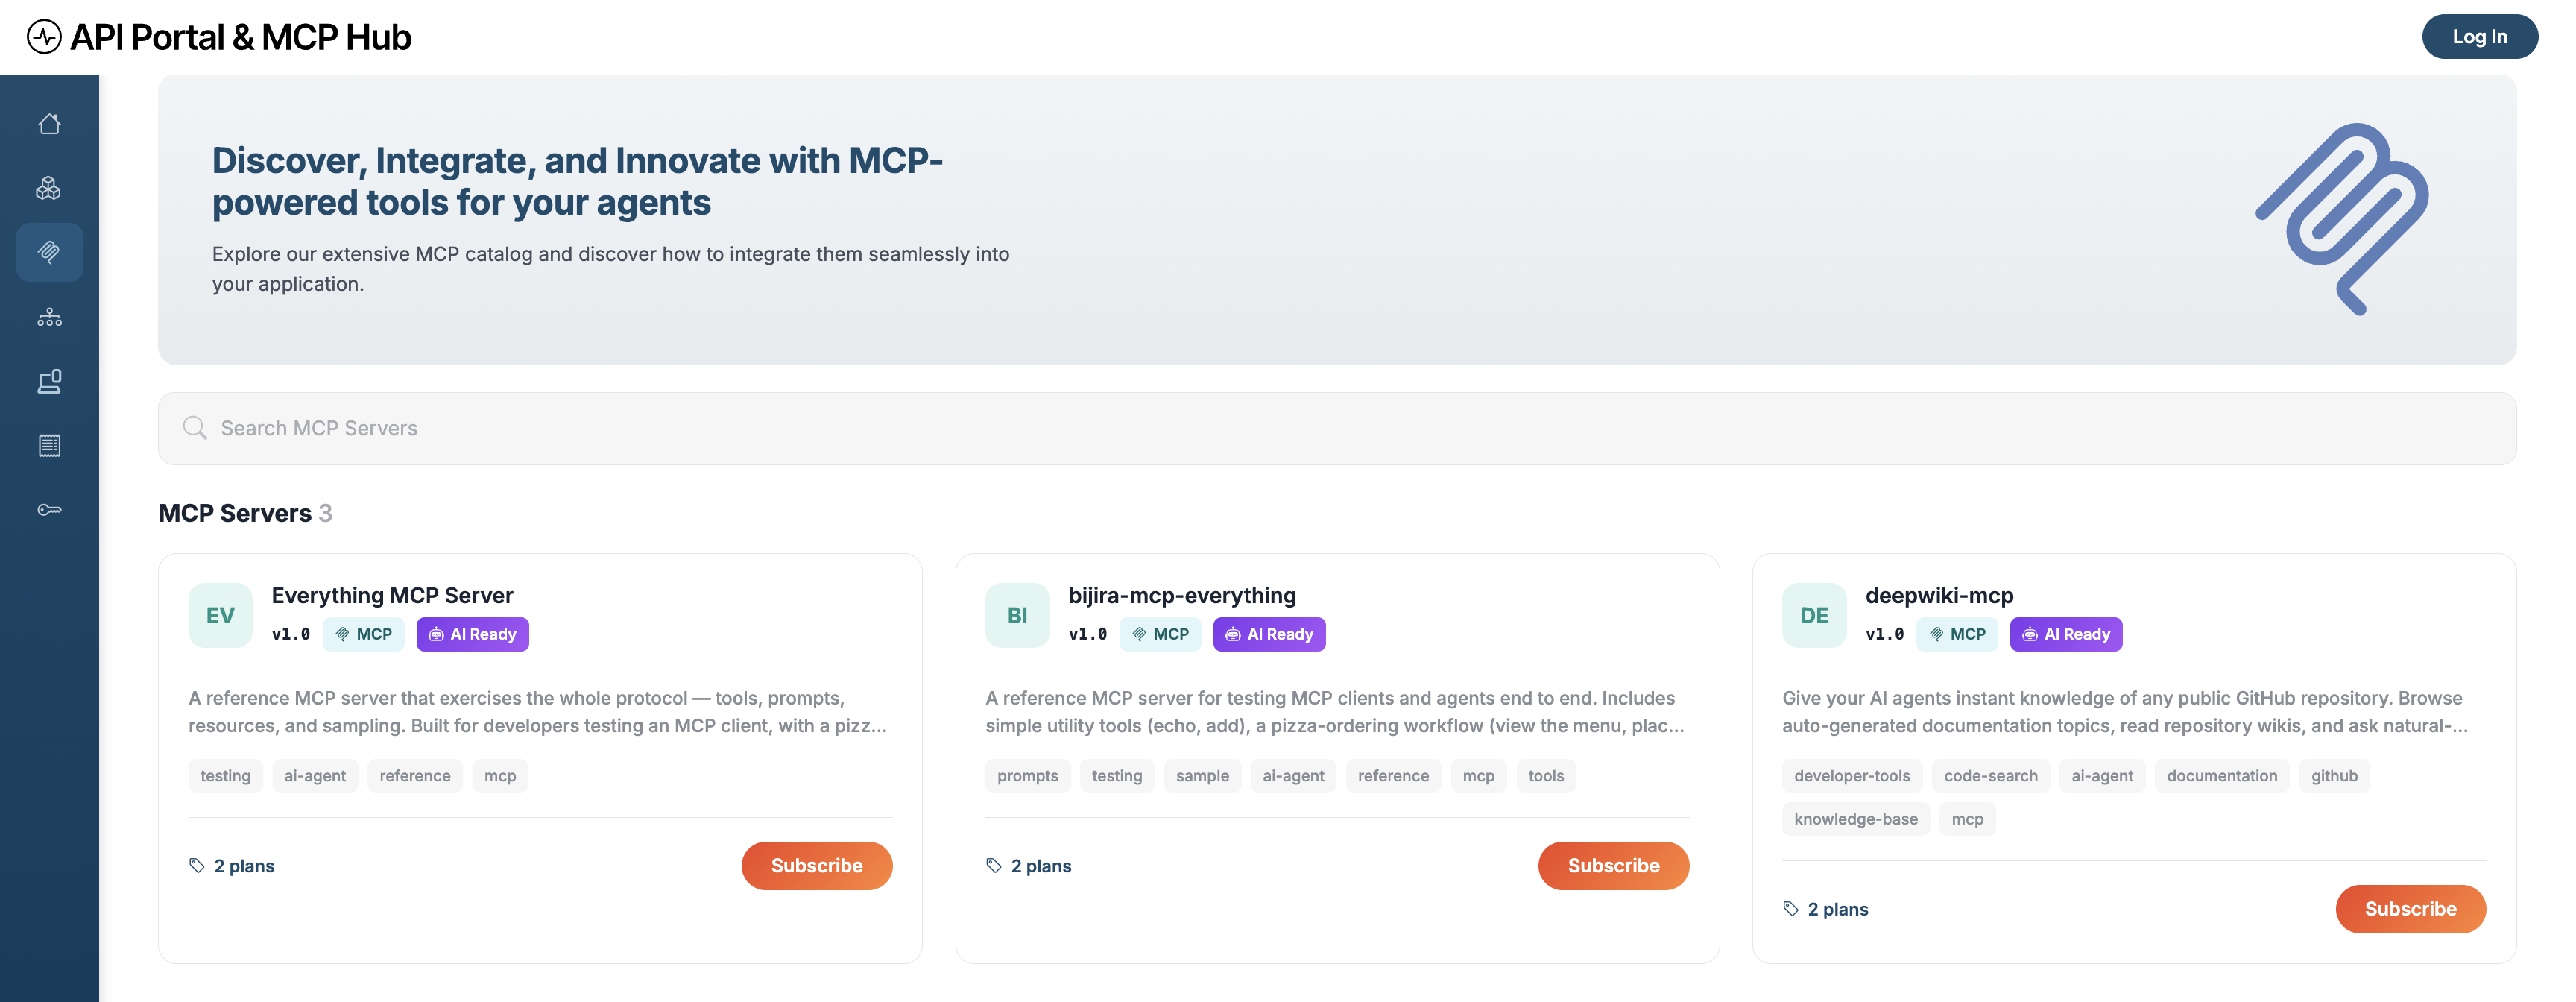Click MCP badge on bijira-mcp-everything
2576x1002 pixels.
tap(1160, 634)
